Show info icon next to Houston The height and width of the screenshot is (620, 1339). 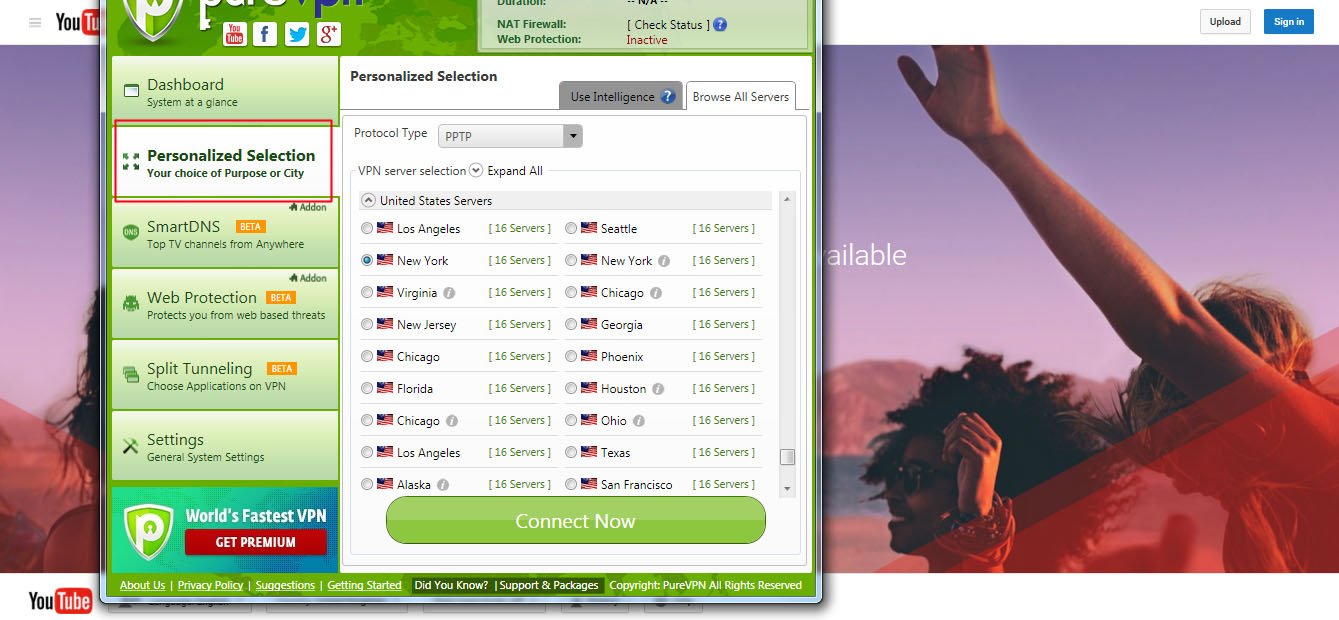pos(658,389)
